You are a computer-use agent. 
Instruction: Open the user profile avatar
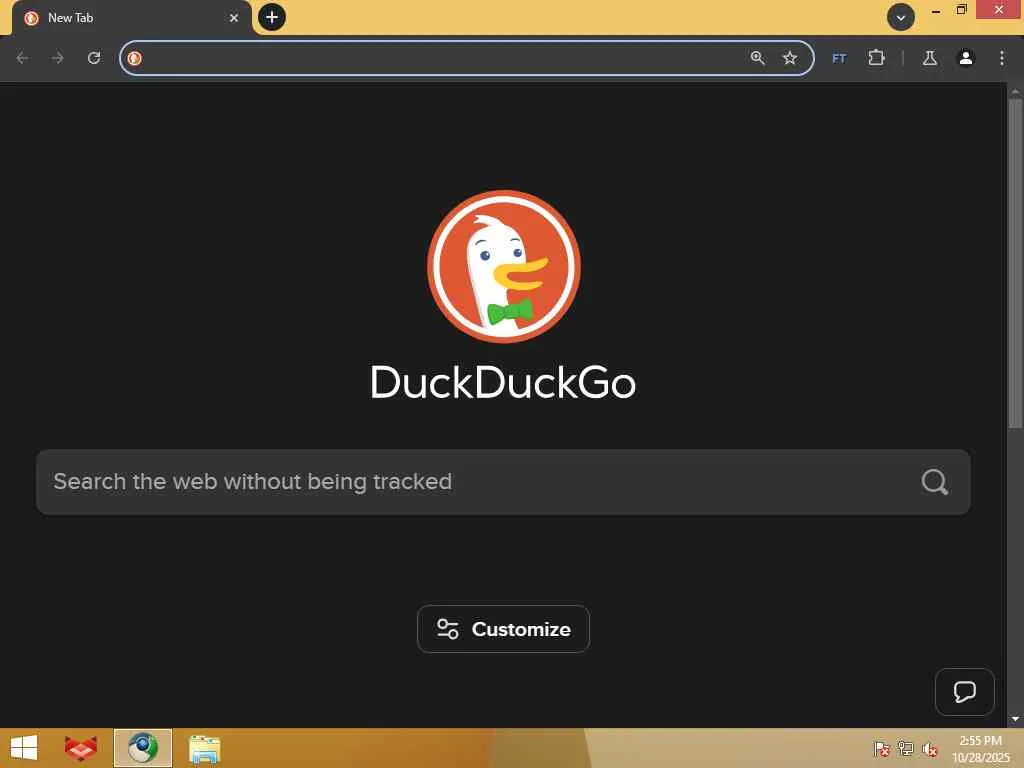(966, 58)
